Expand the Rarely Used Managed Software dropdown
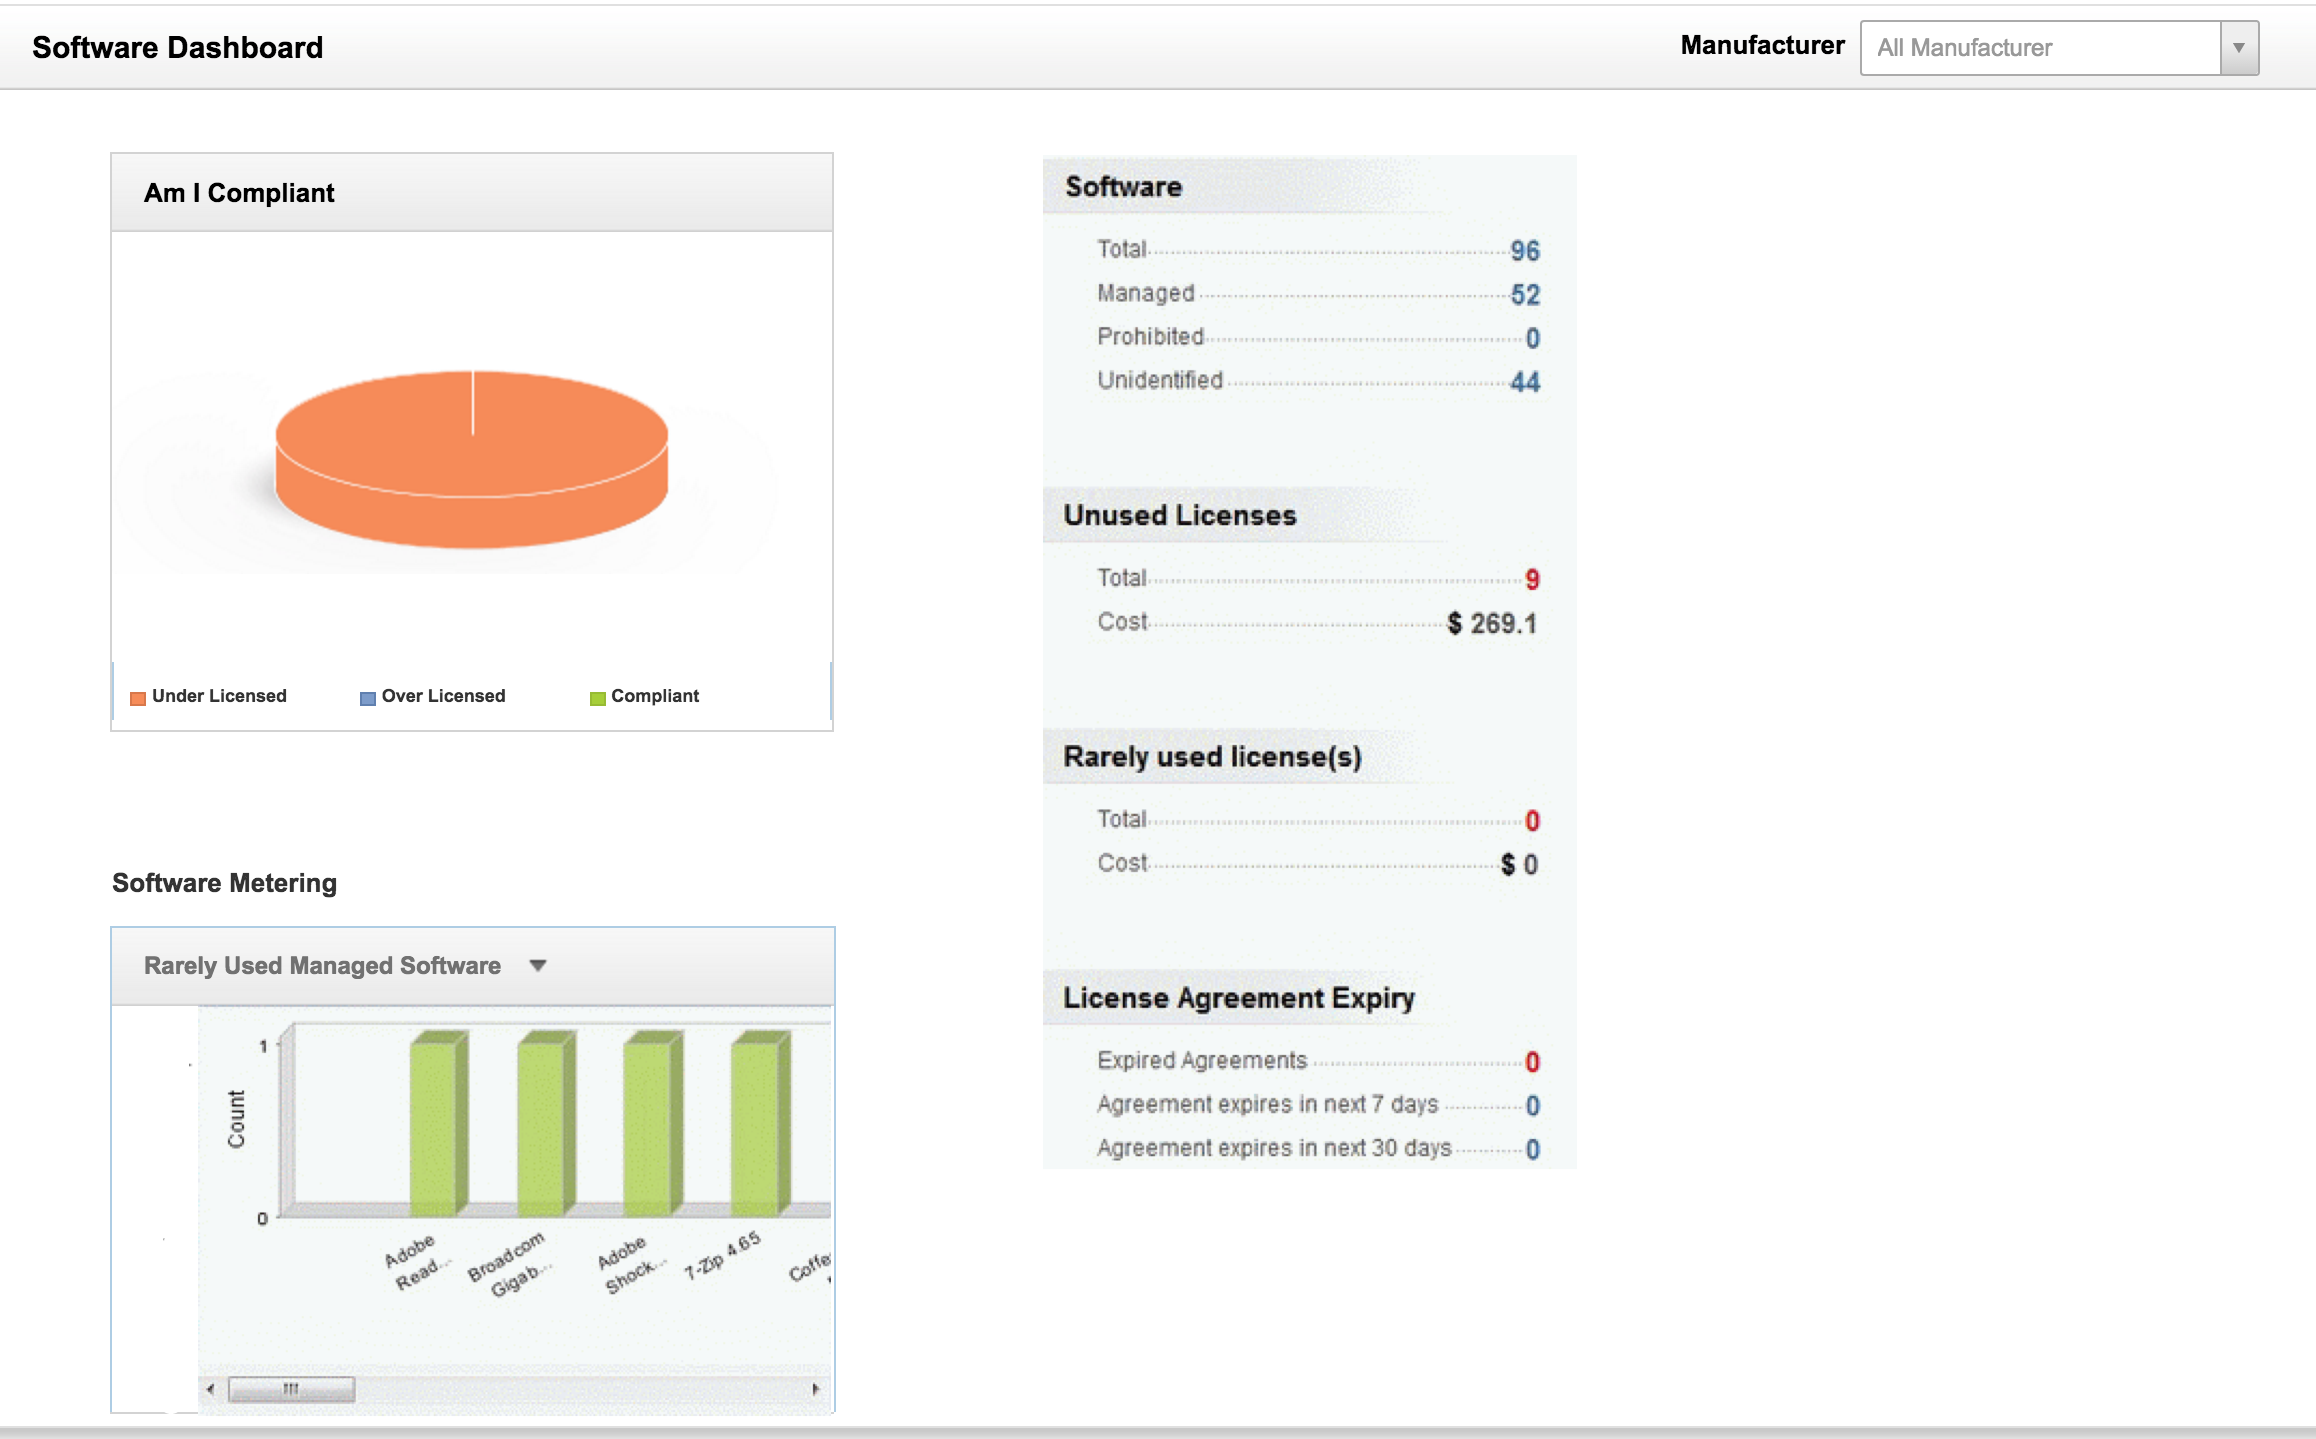2316x1439 pixels. click(538, 965)
